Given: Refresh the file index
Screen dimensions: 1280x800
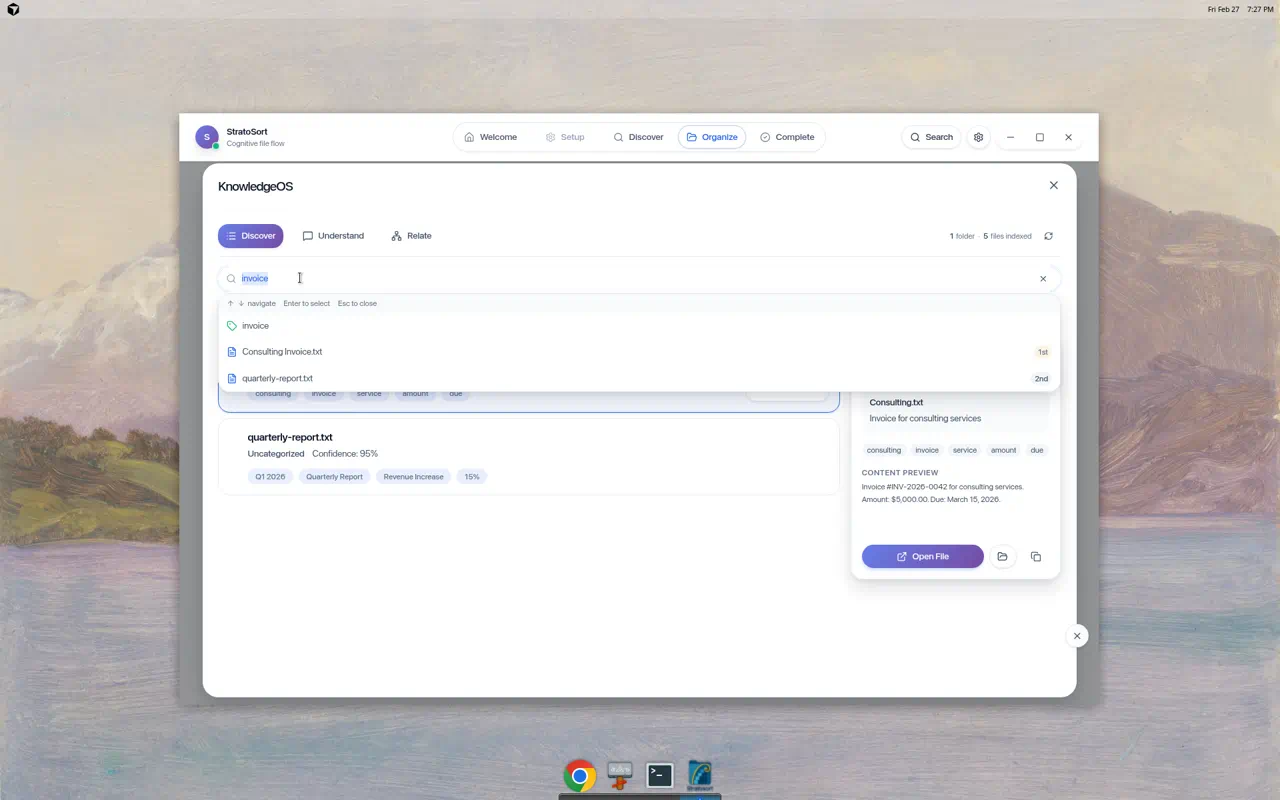Looking at the screenshot, I should (x=1048, y=236).
